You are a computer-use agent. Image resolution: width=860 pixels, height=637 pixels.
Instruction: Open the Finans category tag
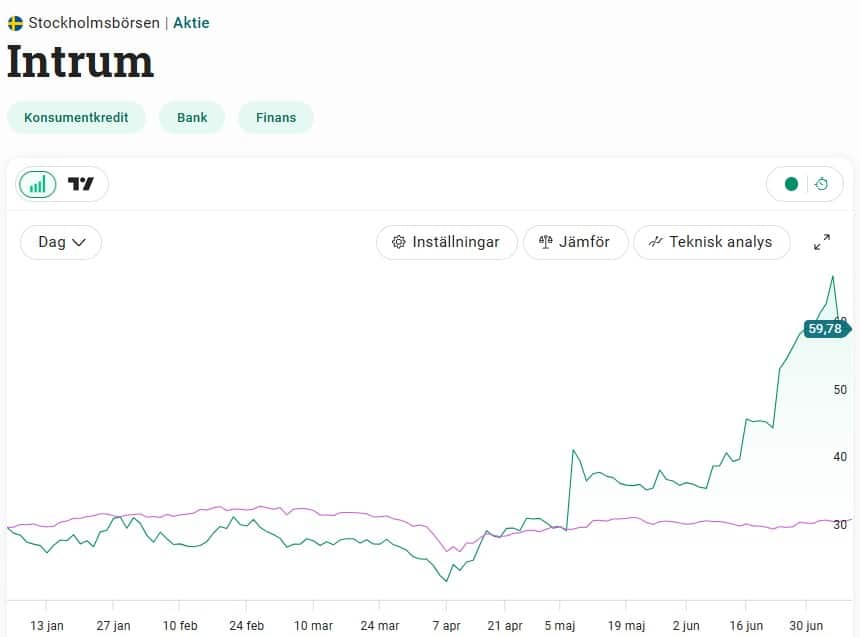coord(276,117)
